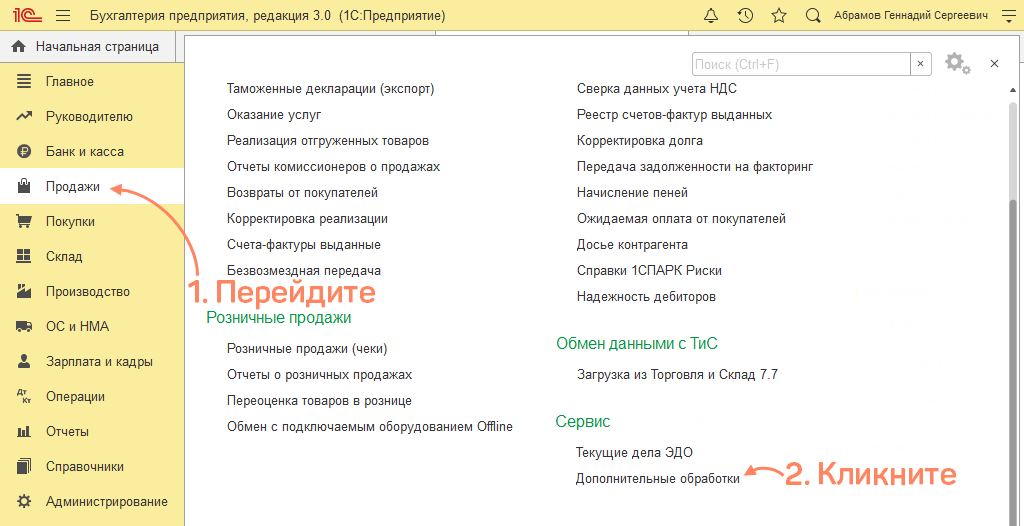Click the Банк и касса ruble icon
The width and height of the screenshot is (1024, 526).
click(x=24, y=152)
